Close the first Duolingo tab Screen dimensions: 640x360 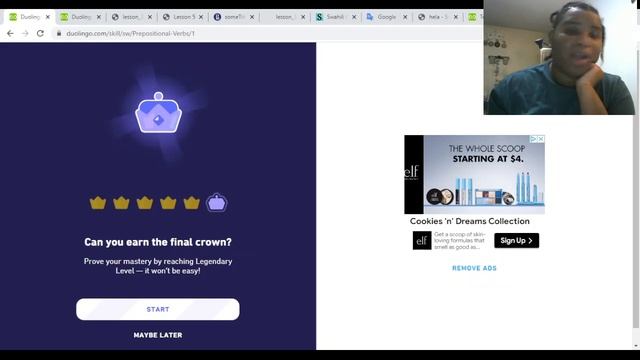(48, 17)
